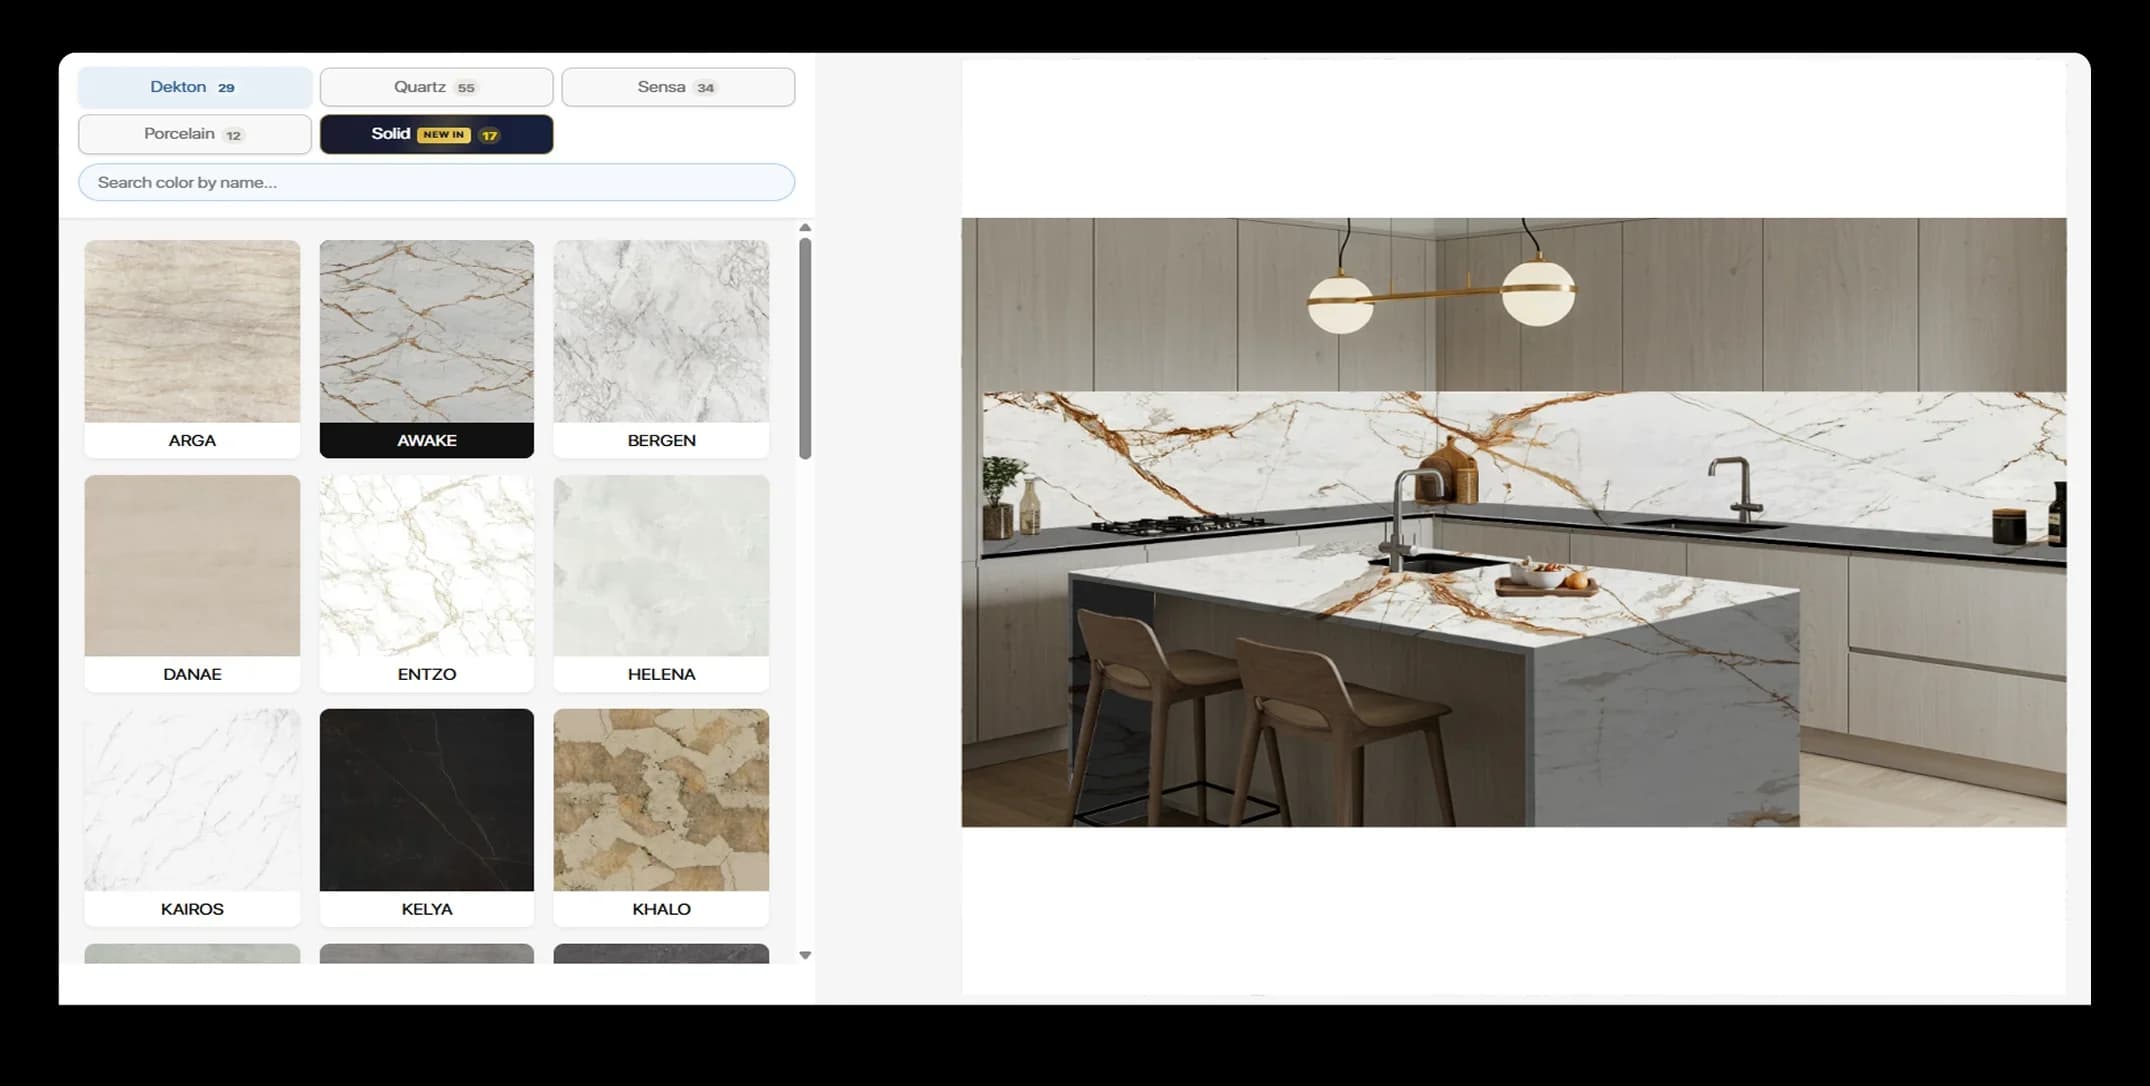This screenshot has height=1086, width=2150.
Task: Open the Quartz material tab
Action: point(436,87)
